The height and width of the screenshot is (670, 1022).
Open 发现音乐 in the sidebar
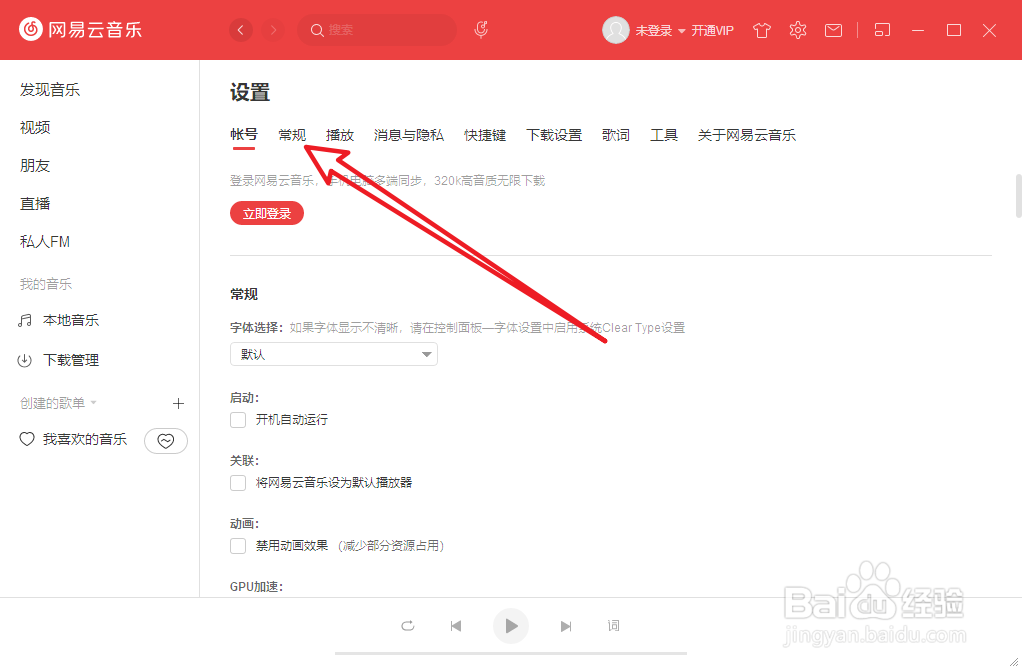[x=50, y=90]
